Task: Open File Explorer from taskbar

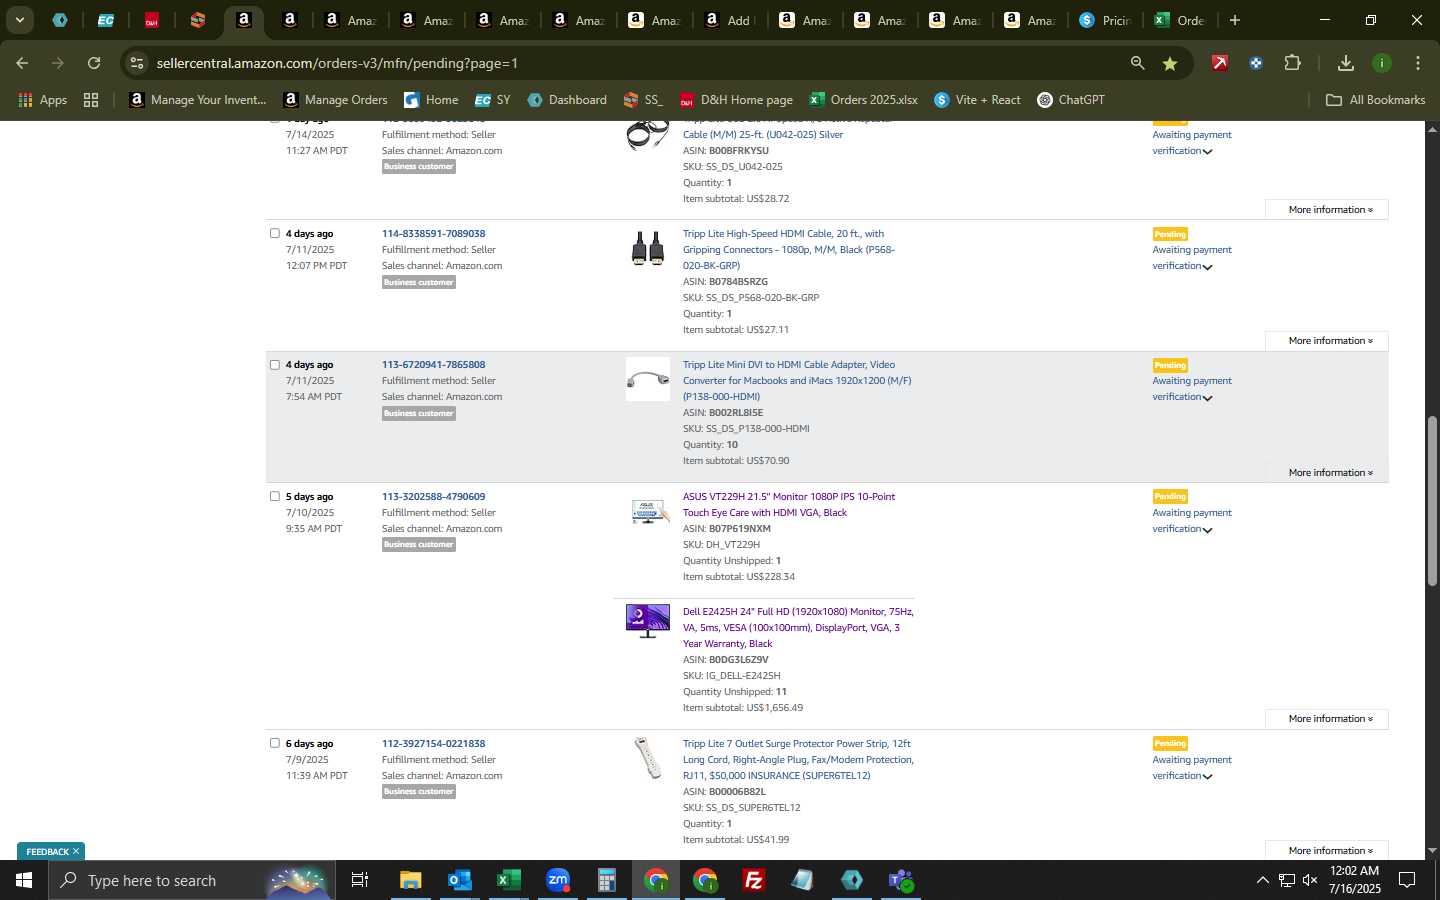Action: pyautogui.click(x=410, y=880)
